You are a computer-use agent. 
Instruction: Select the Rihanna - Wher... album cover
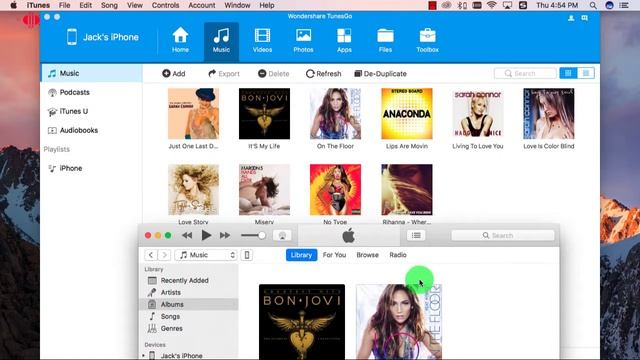click(407, 190)
